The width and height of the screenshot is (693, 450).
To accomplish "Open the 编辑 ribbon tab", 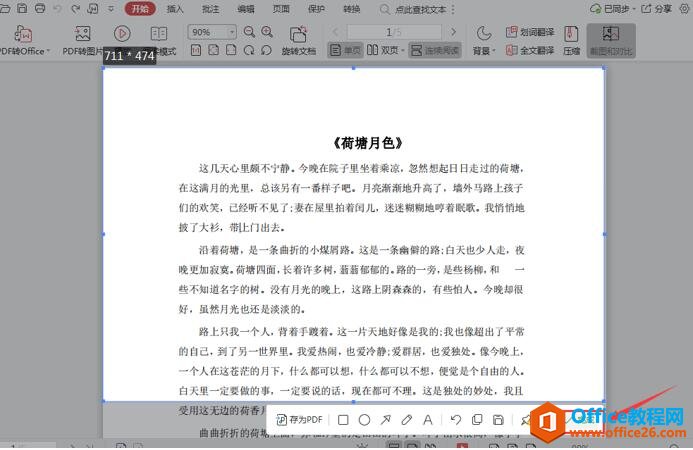I will (246, 9).
